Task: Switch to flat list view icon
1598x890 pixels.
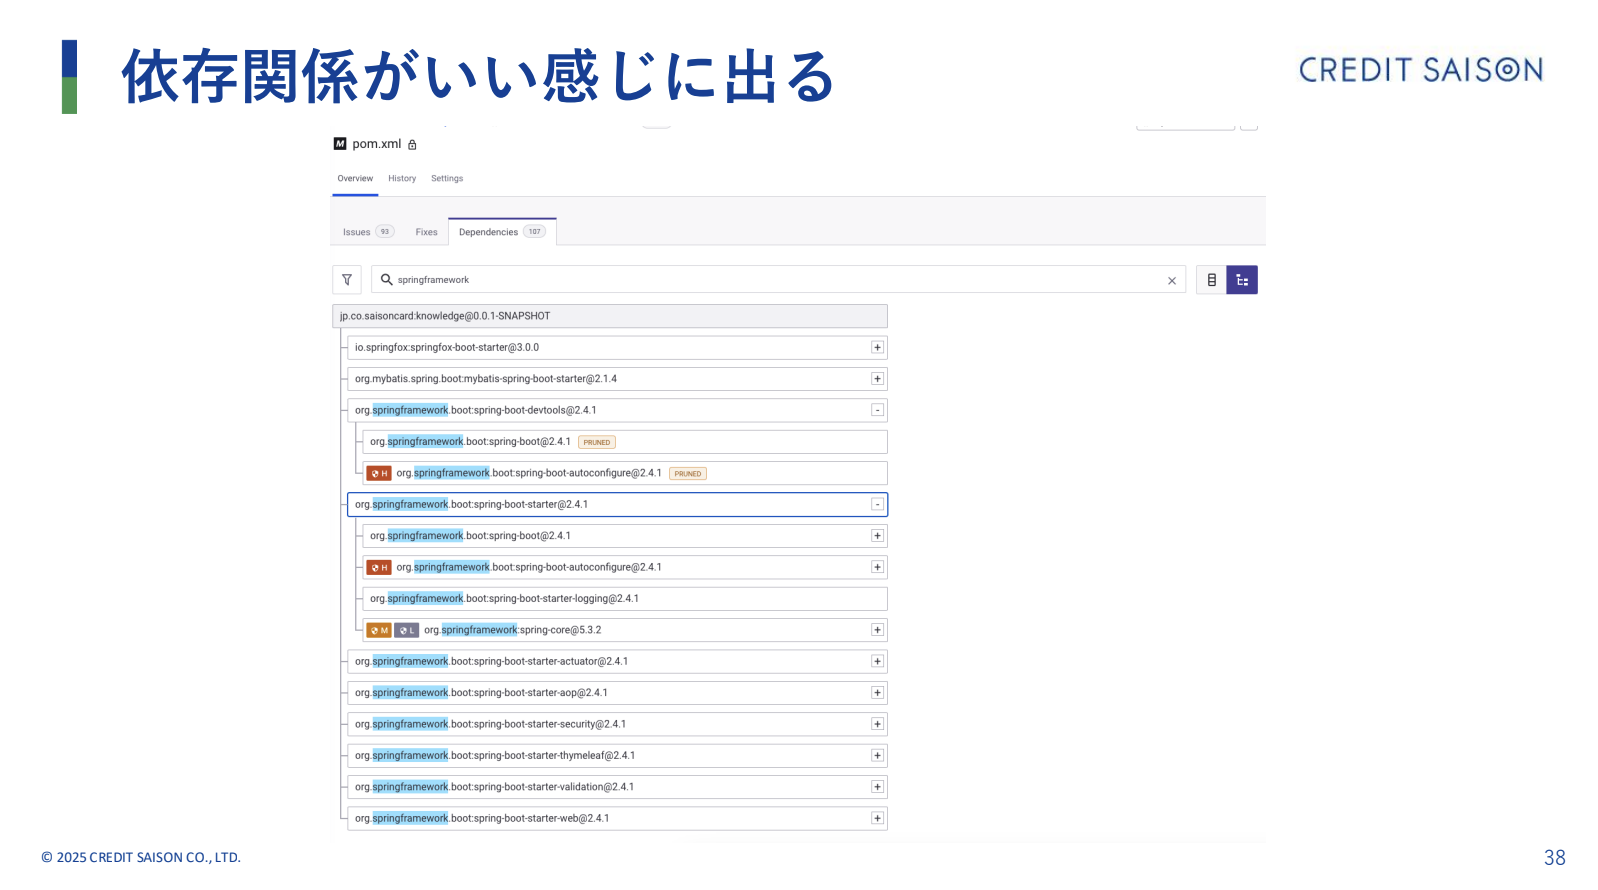Action: tap(1211, 280)
